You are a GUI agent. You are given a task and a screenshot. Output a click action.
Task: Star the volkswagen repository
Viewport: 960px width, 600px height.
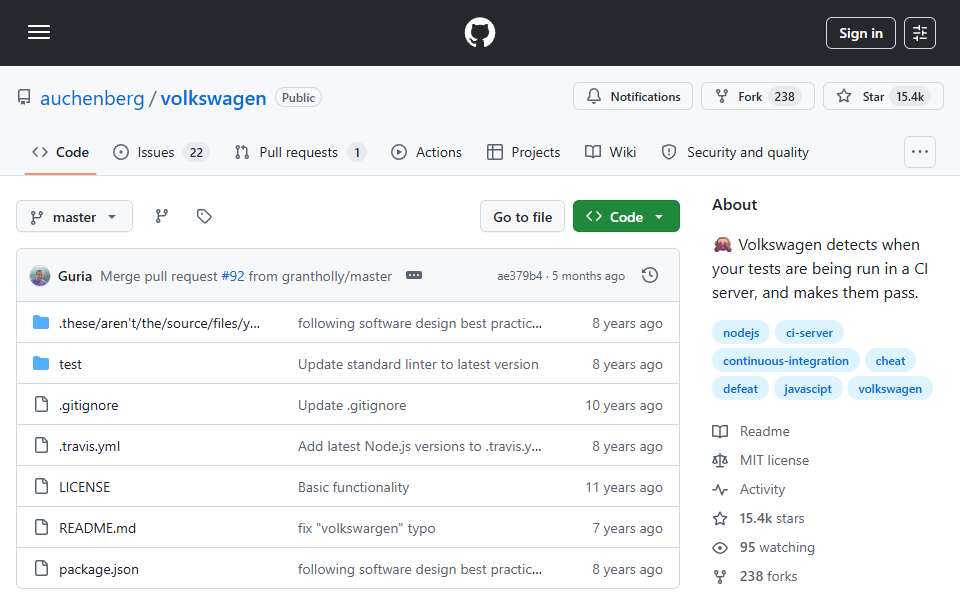tap(883, 97)
